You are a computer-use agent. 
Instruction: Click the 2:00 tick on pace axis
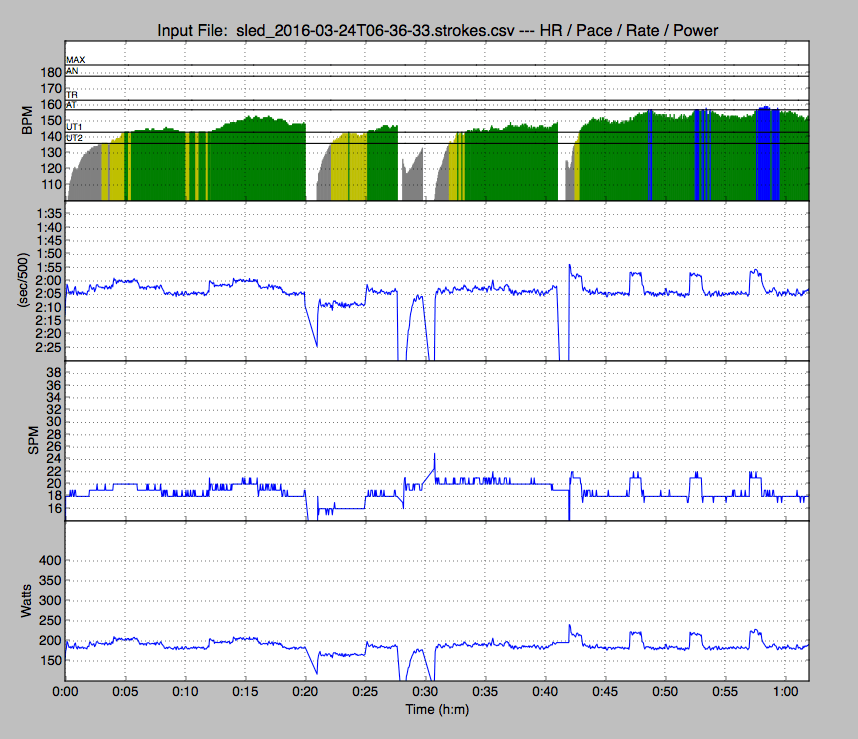click(x=45, y=281)
